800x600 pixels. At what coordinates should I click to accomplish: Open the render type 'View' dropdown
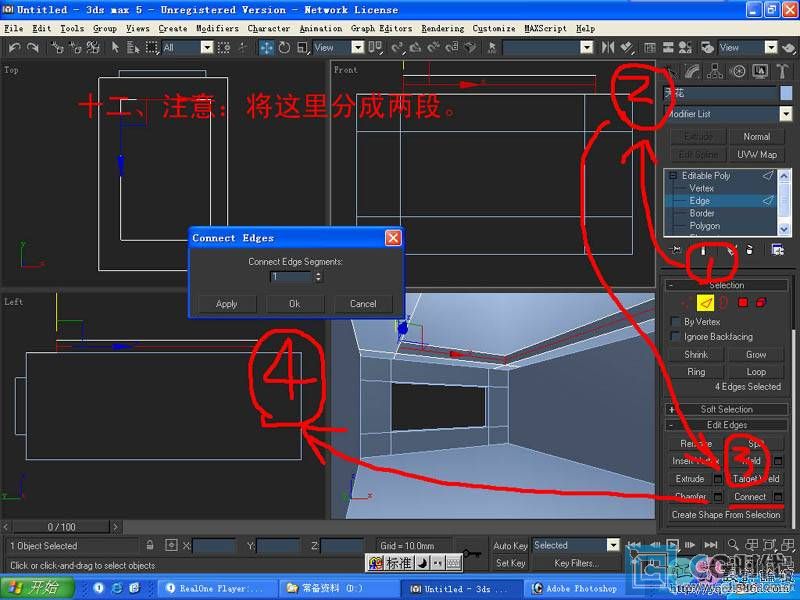pos(771,47)
